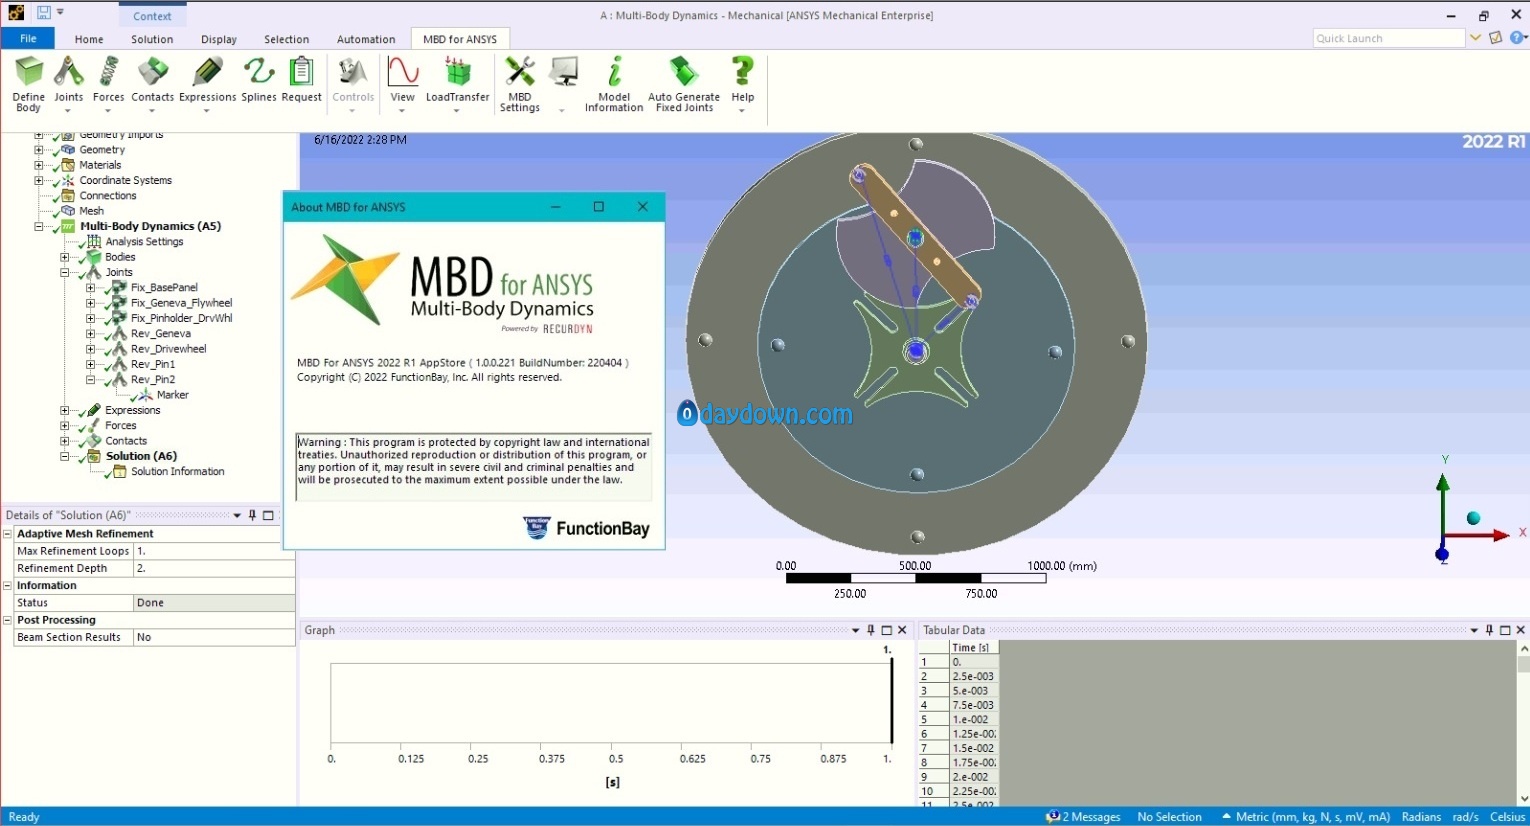Screen dimensions: 1530x826
Task: Open MBD Settings
Action: pyautogui.click(x=520, y=83)
